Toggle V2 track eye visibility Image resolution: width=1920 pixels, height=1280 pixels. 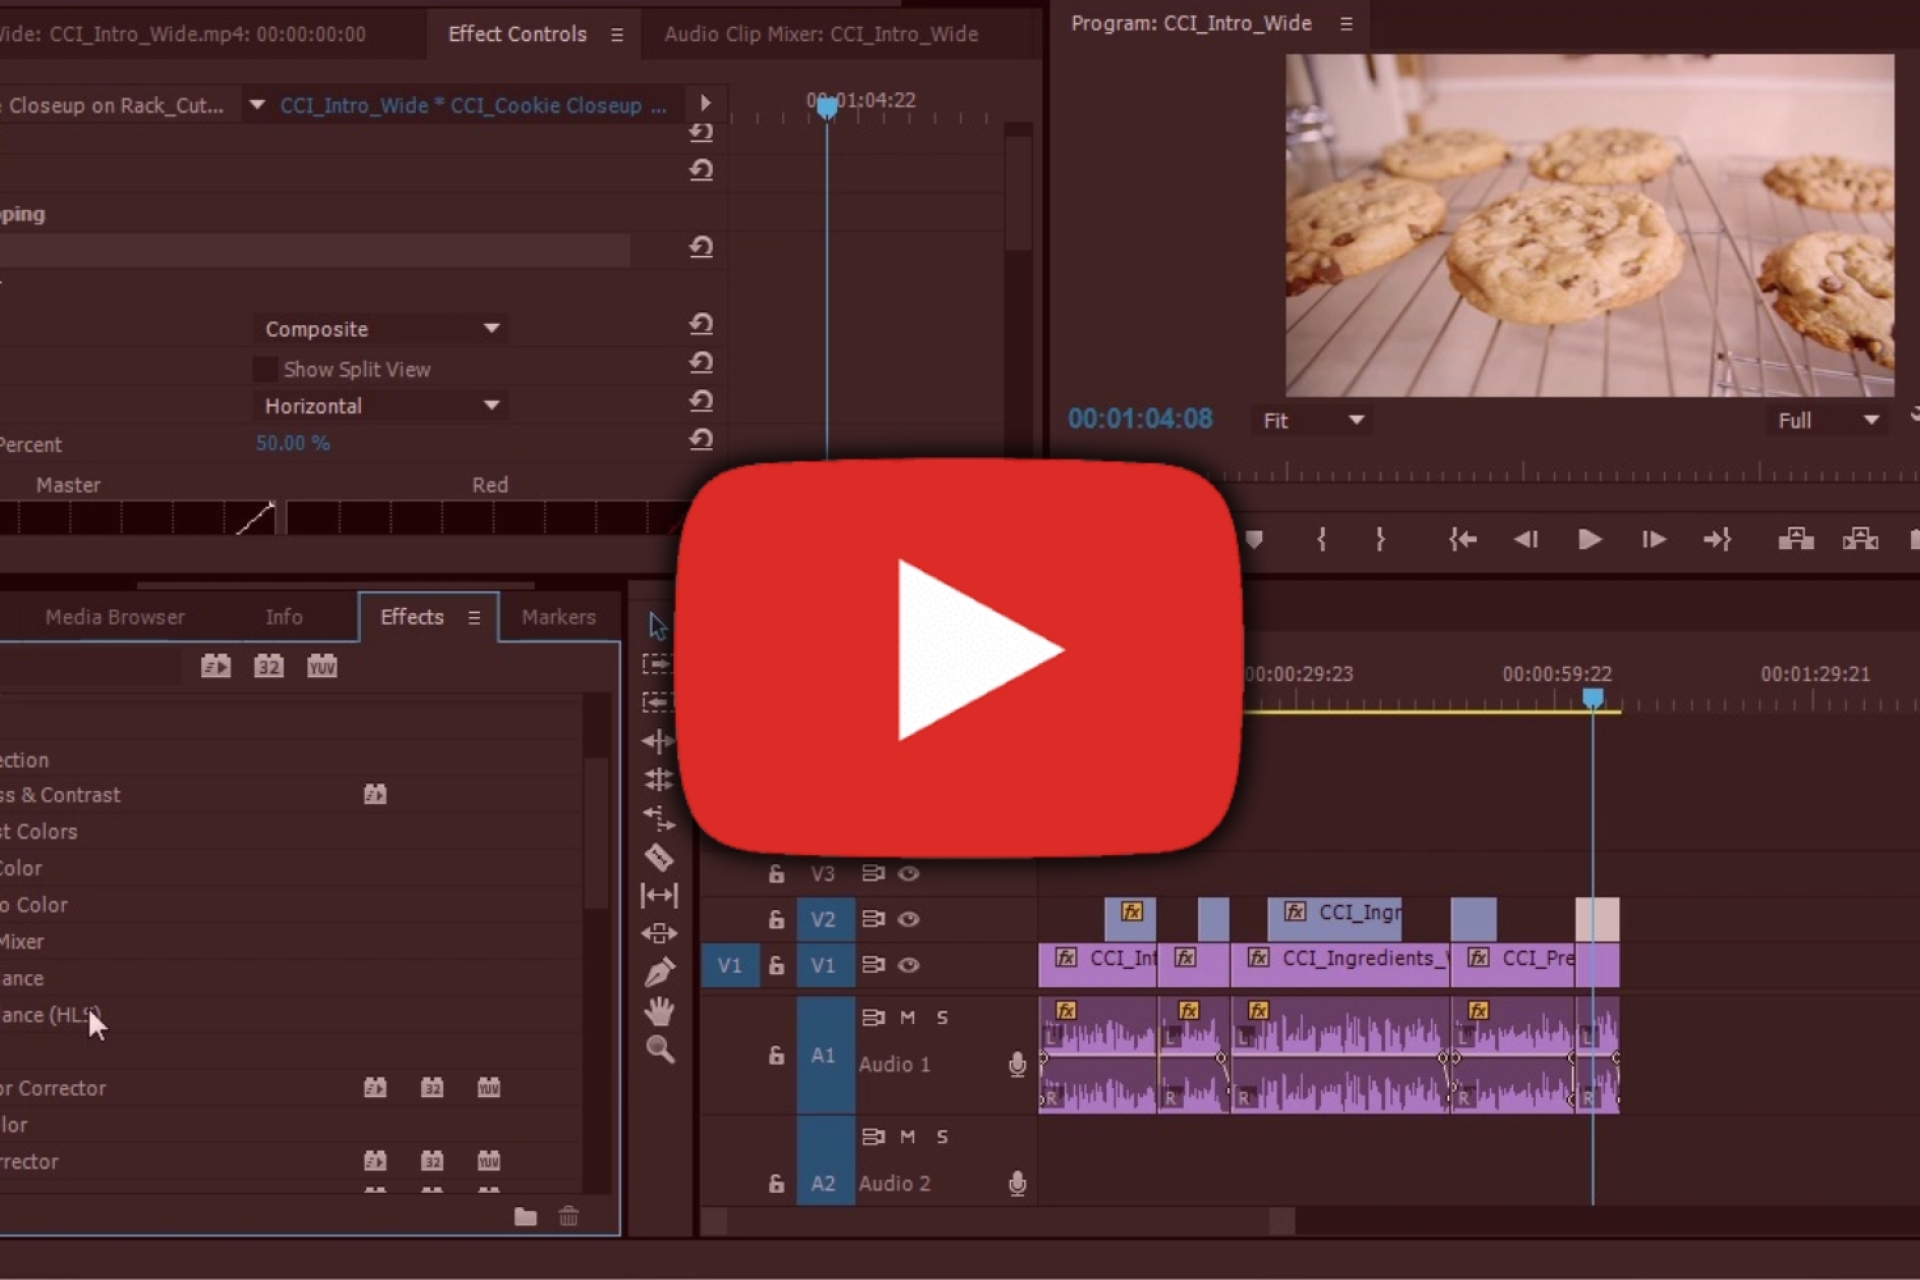click(908, 919)
